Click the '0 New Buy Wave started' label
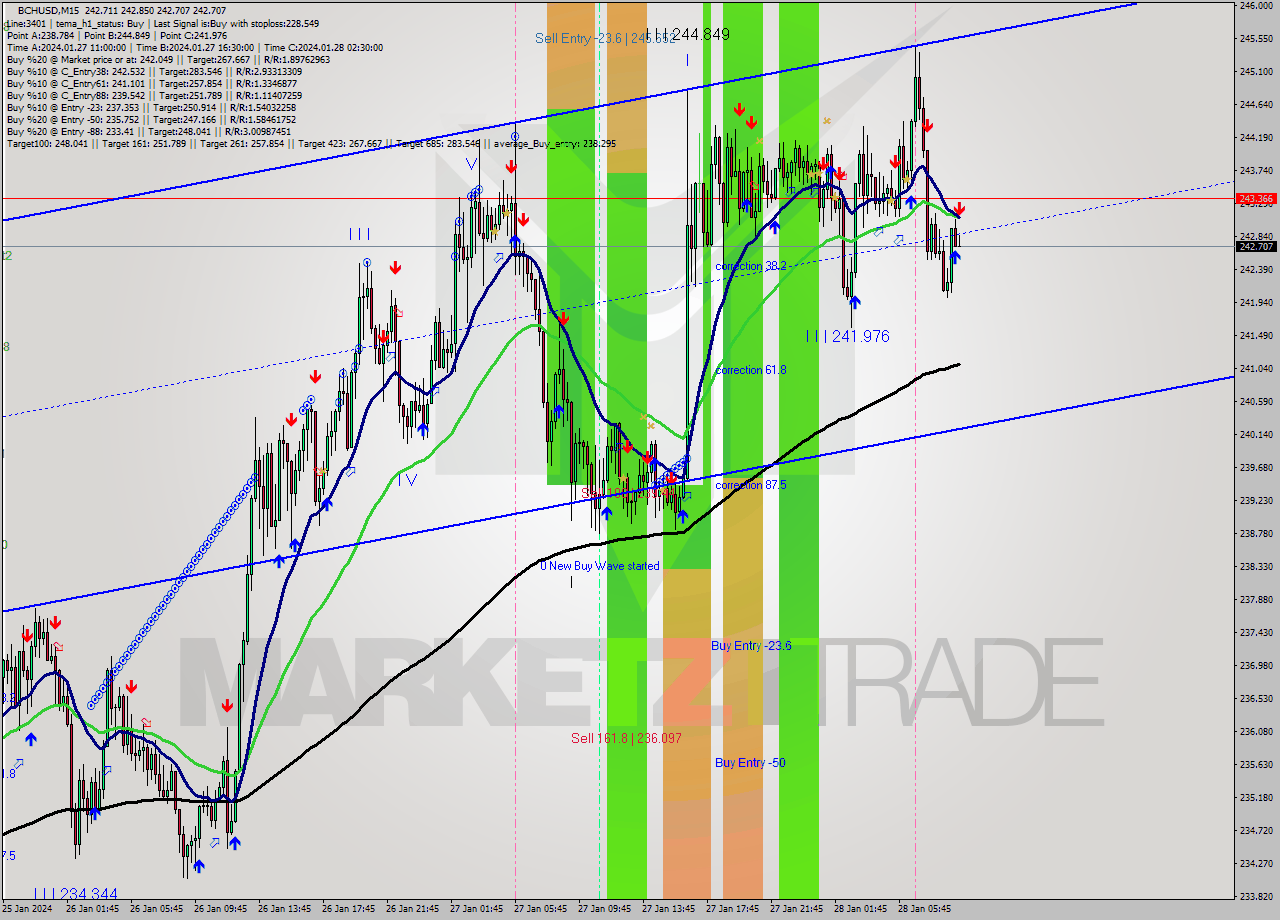The image size is (1280, 920). pyautogui.click(x=600, y=566)
